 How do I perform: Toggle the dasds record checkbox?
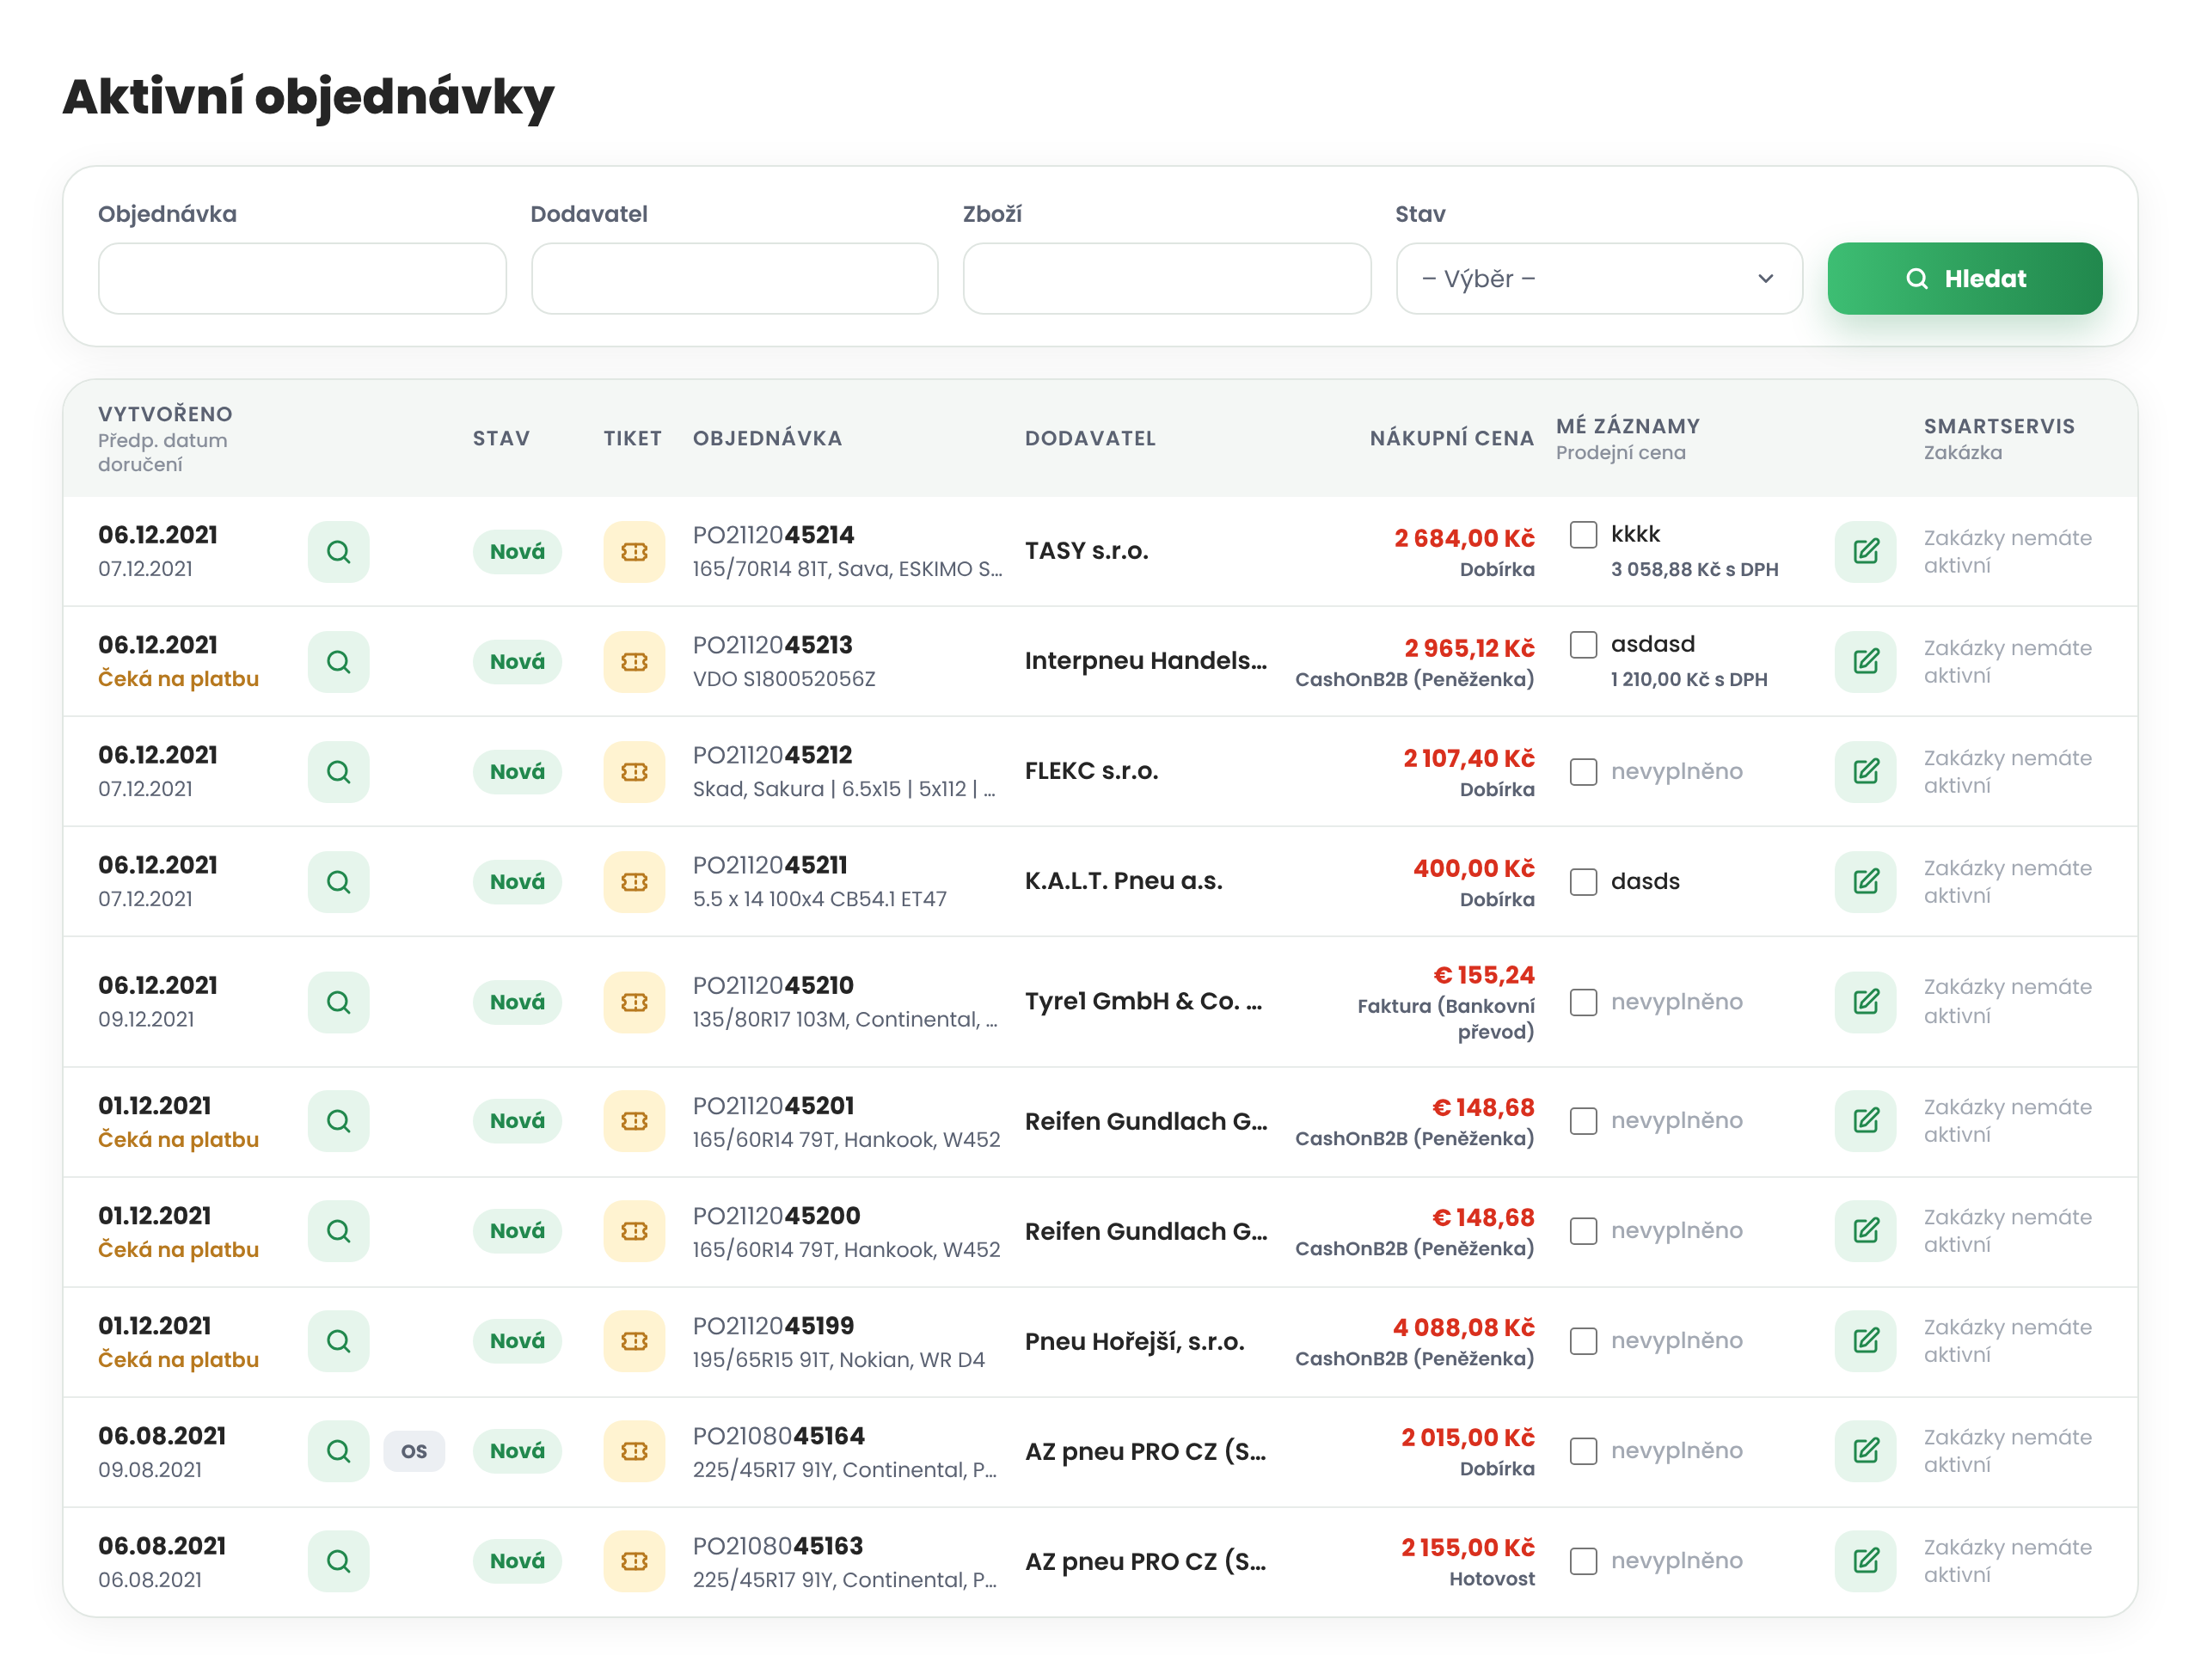tap(1583, 881)
